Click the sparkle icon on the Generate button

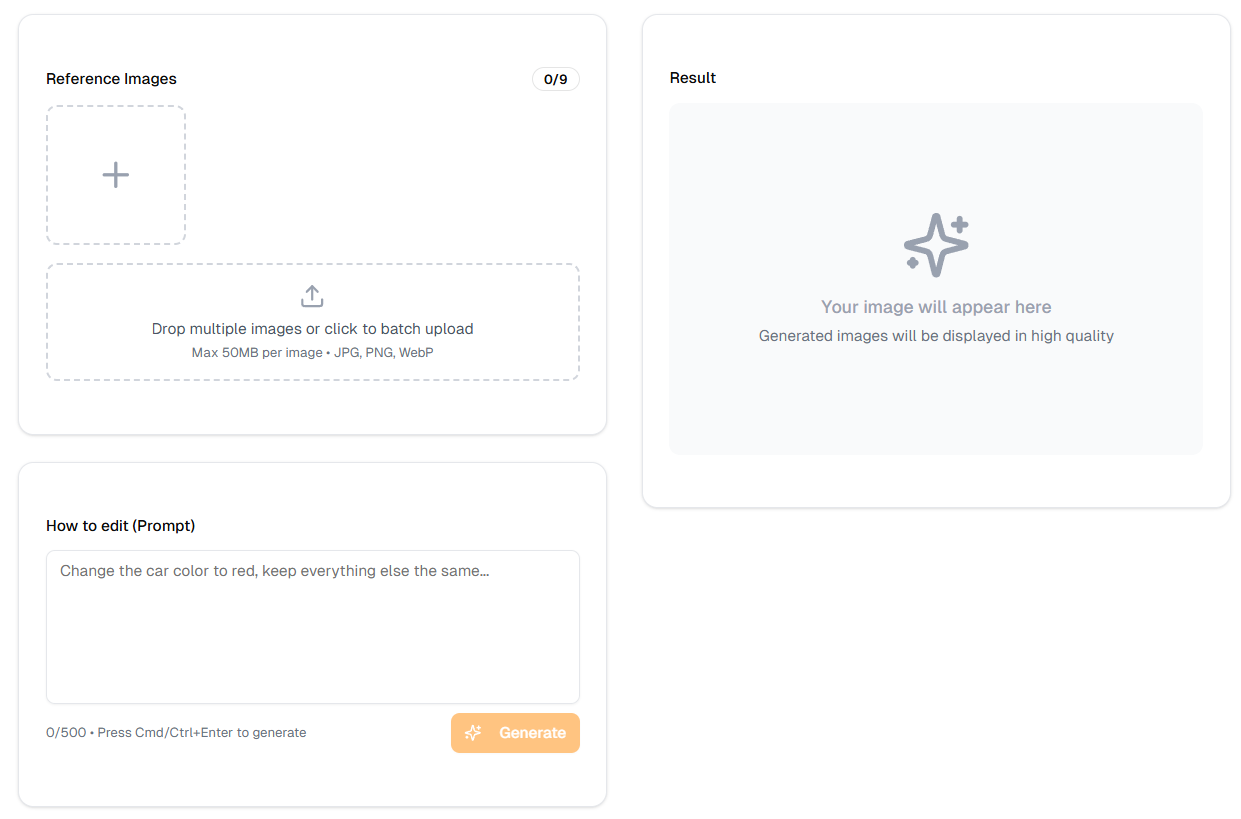coord(474,733)
